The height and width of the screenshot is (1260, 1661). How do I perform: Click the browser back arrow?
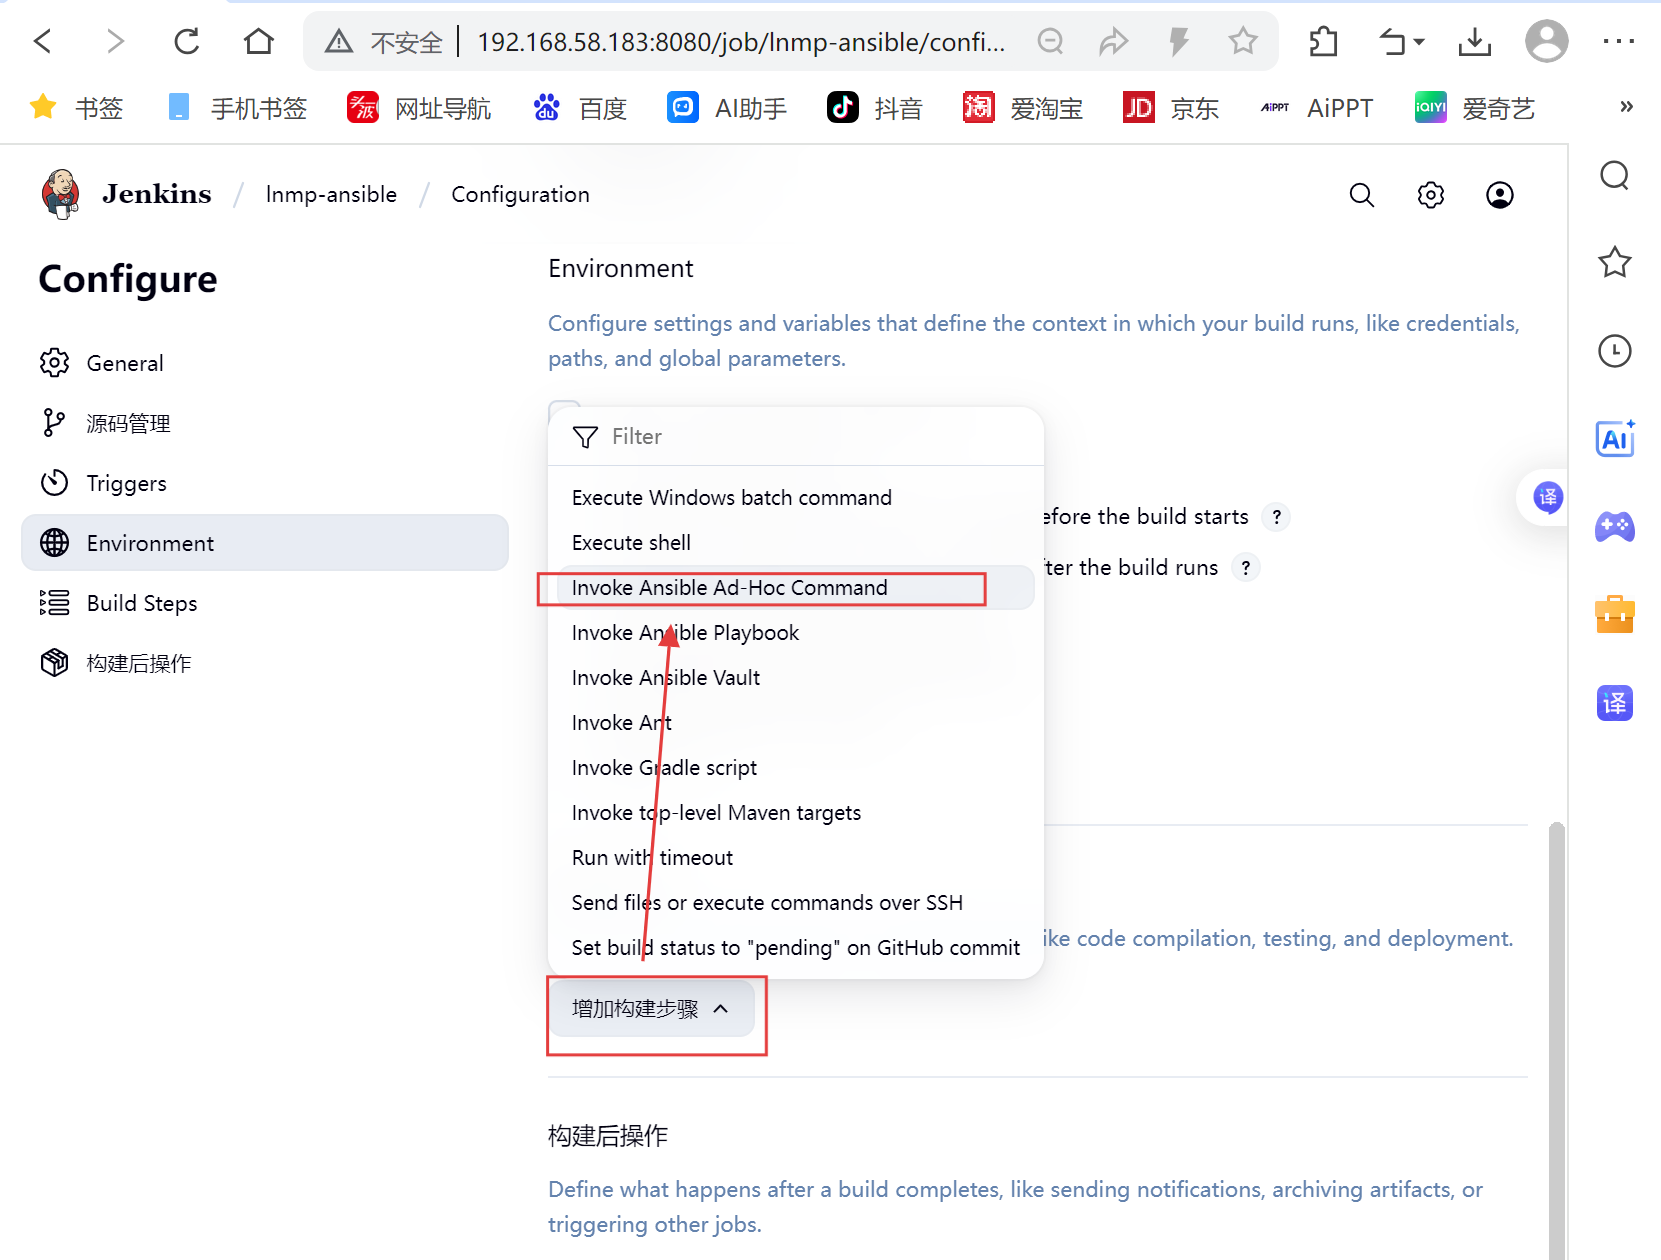coord(42,41)
